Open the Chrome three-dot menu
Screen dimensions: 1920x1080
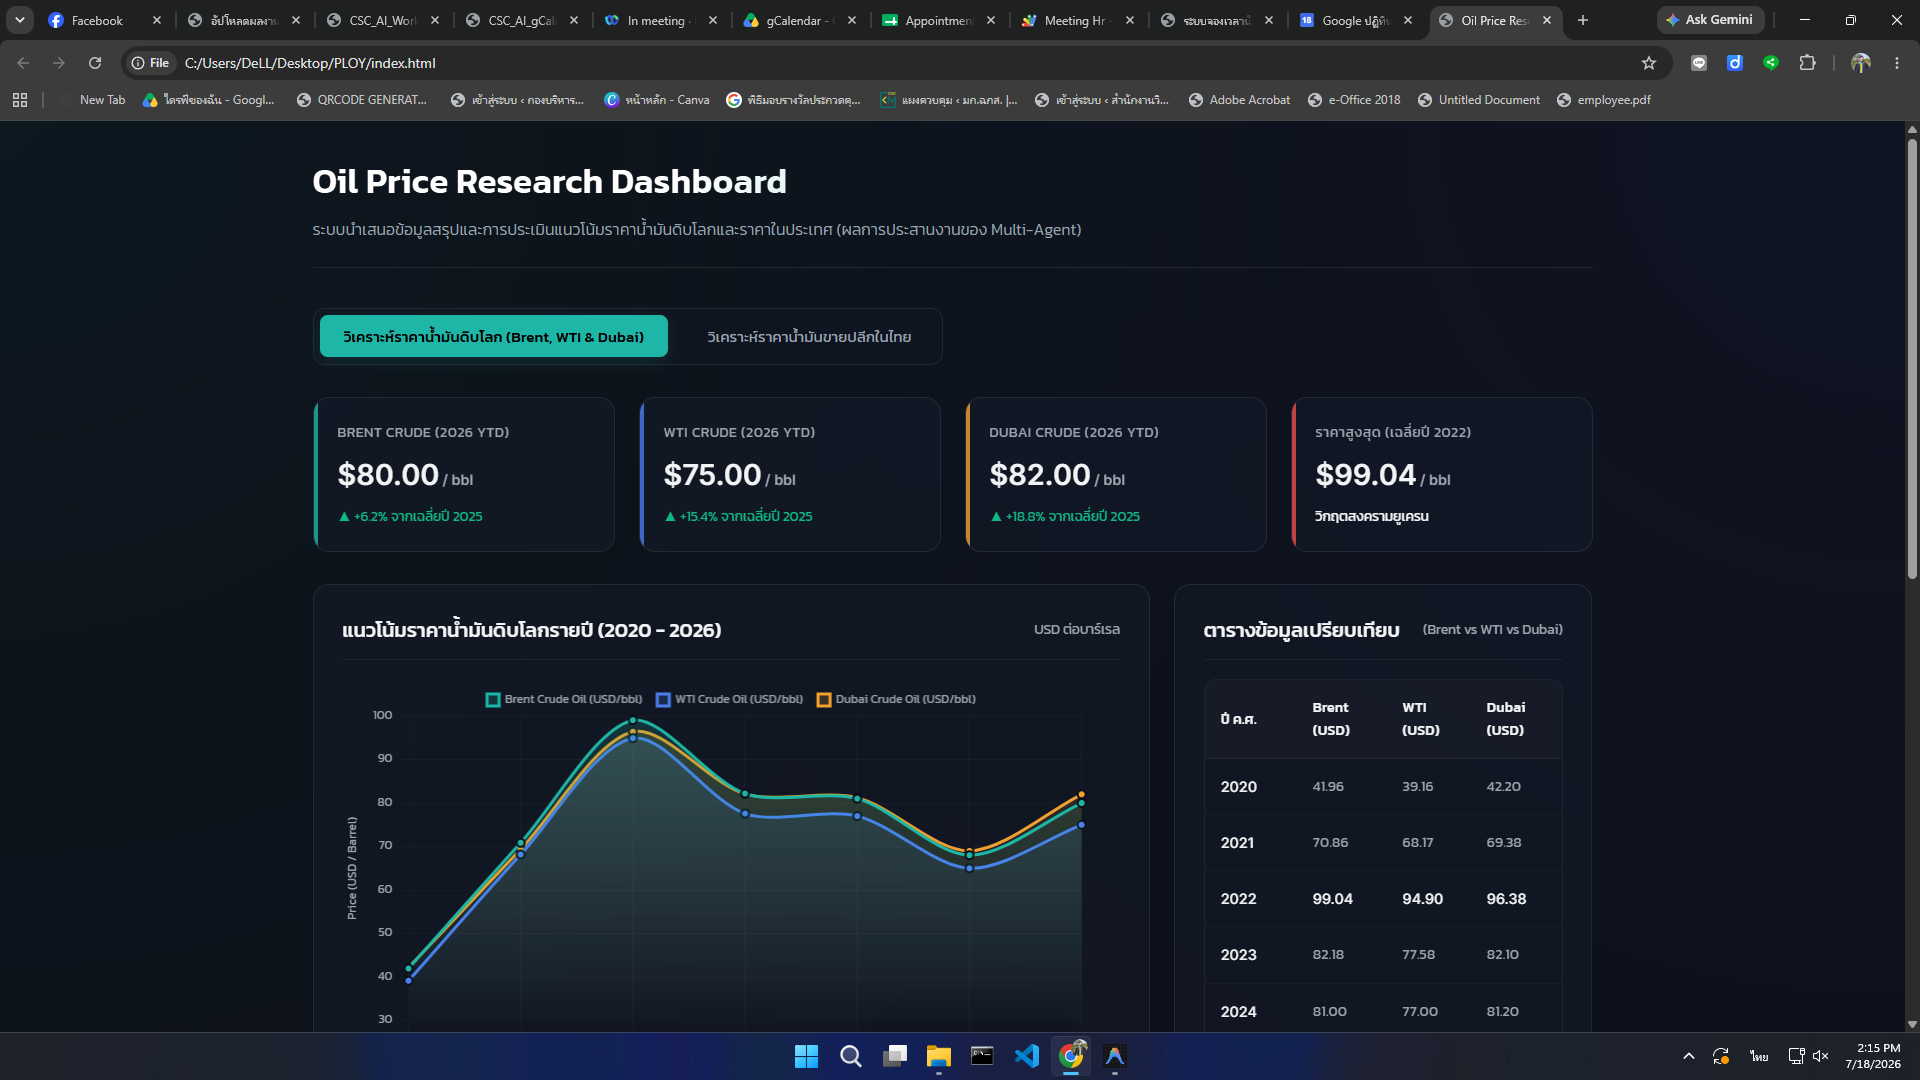coord(1897,63)
